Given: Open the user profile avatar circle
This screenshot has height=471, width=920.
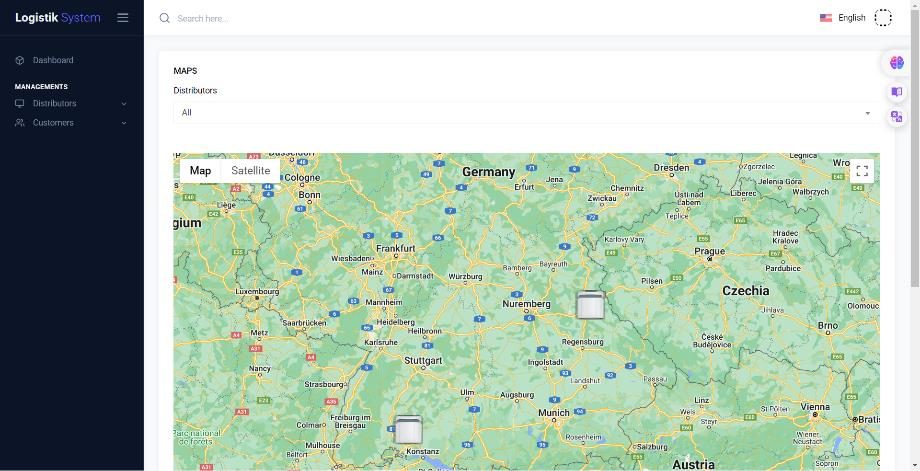Looking at the screenshot, I should pyautogui.click(x=882, y=18).
